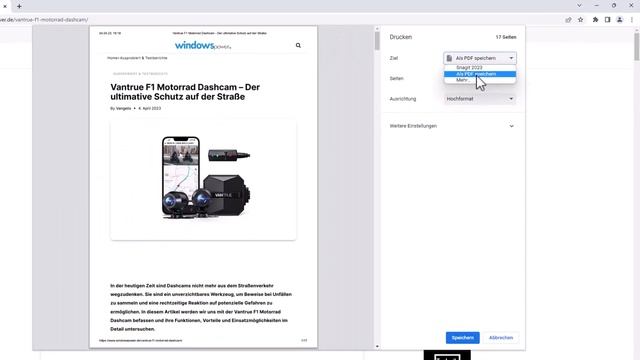The image size is (640, 360).
Task: Click the blue Speichern button
Action: point(462,338)
